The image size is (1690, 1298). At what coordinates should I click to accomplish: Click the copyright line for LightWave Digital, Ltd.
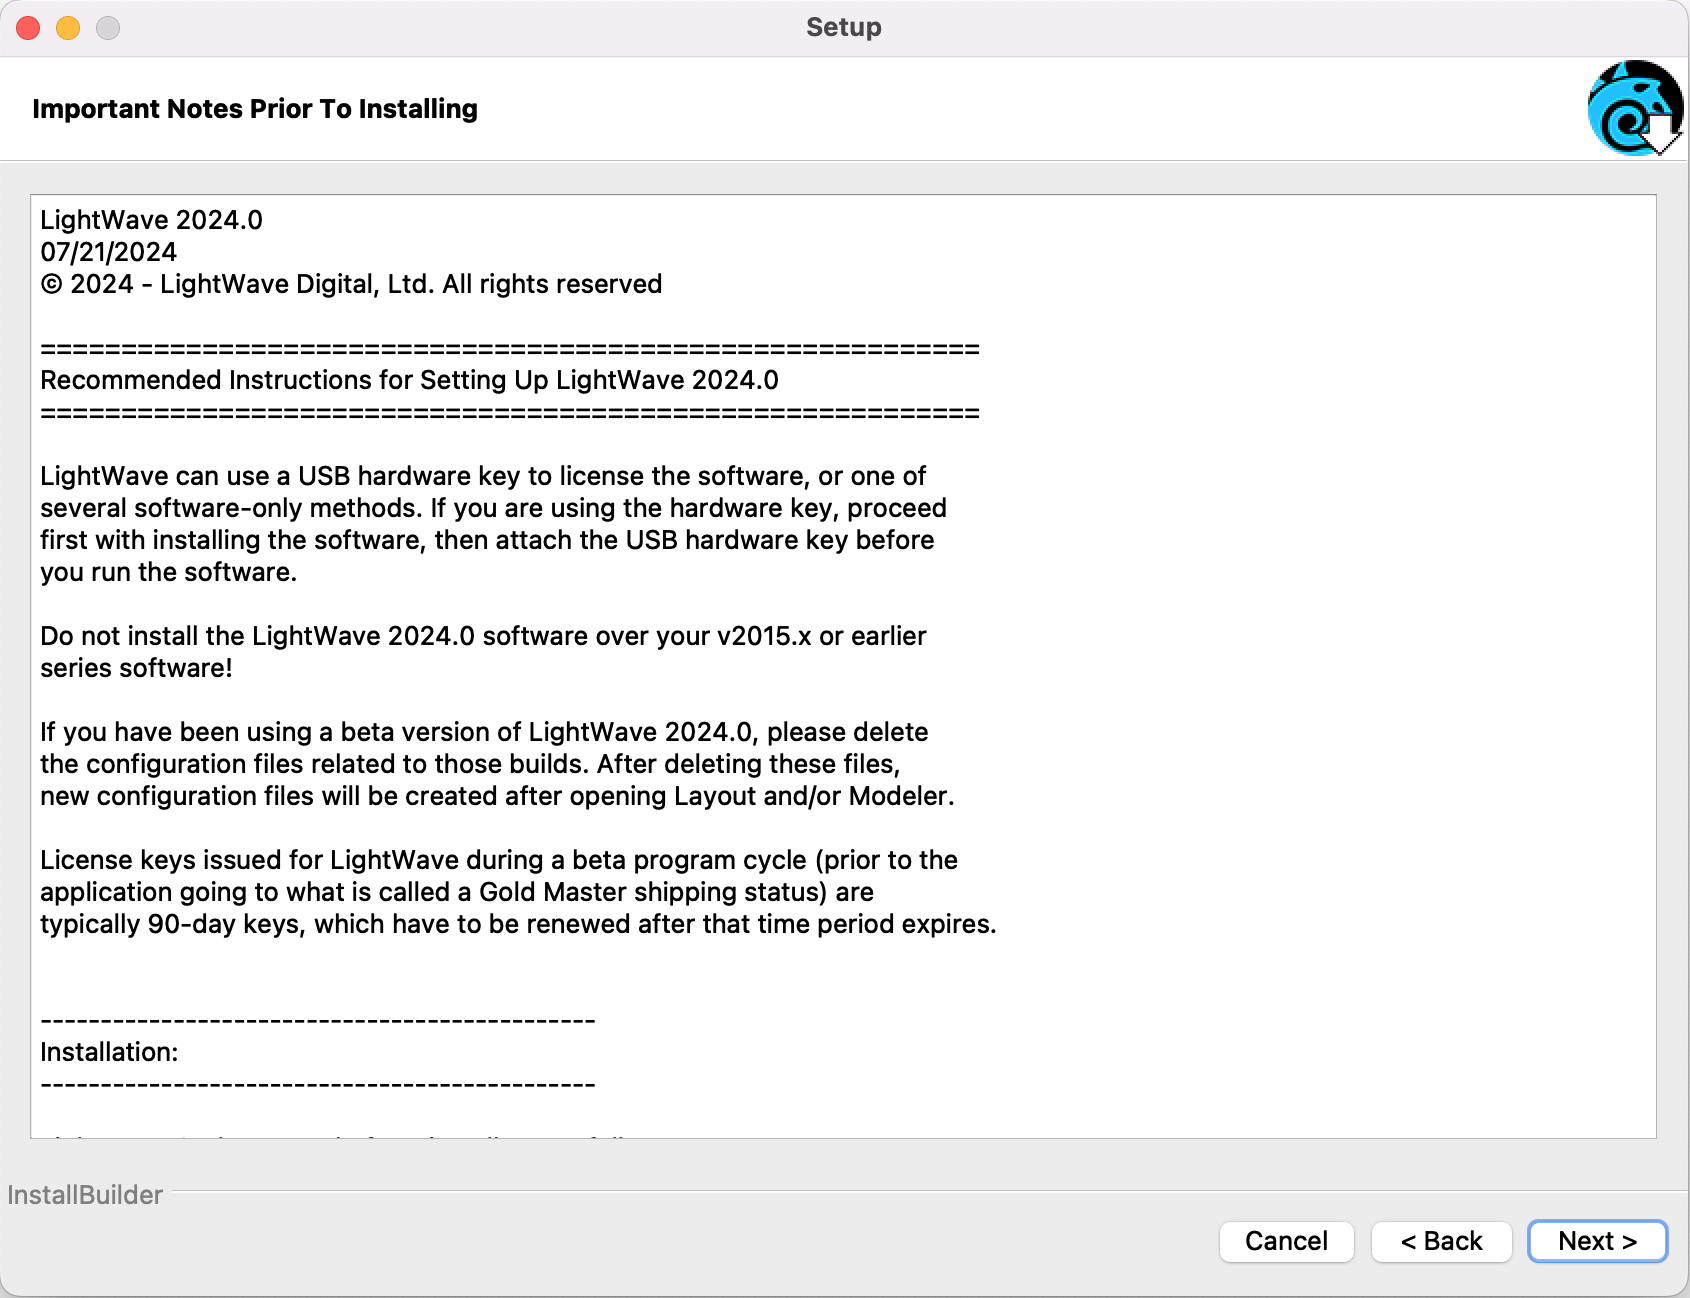[x=351, y=284]
